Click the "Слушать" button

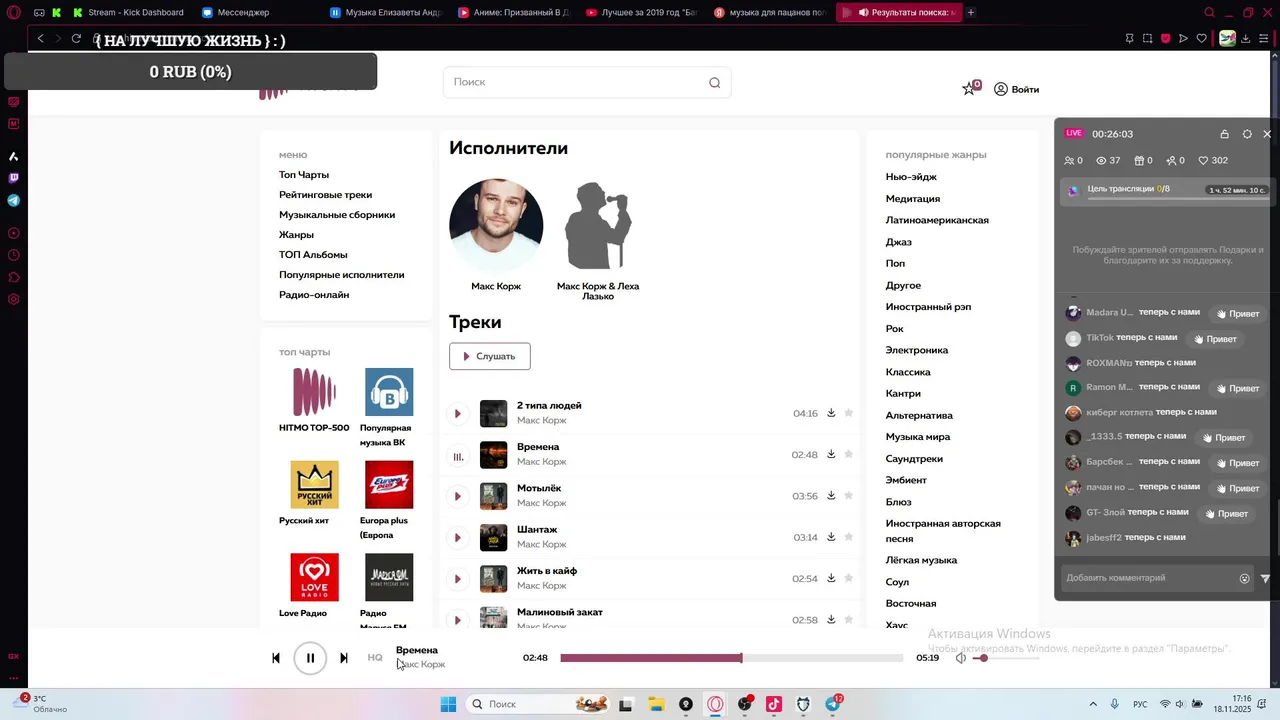[490, 356]
